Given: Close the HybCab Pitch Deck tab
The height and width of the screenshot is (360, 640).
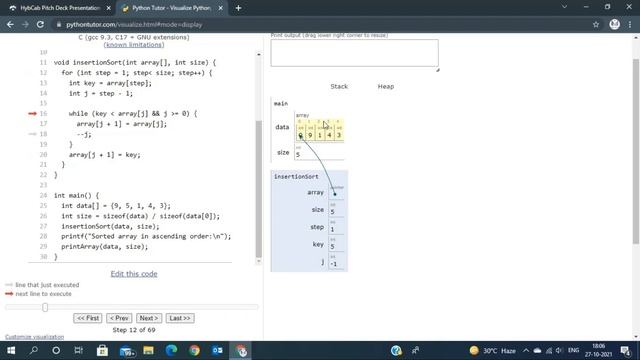Looking at the screenshot, I should pos(109,8).
